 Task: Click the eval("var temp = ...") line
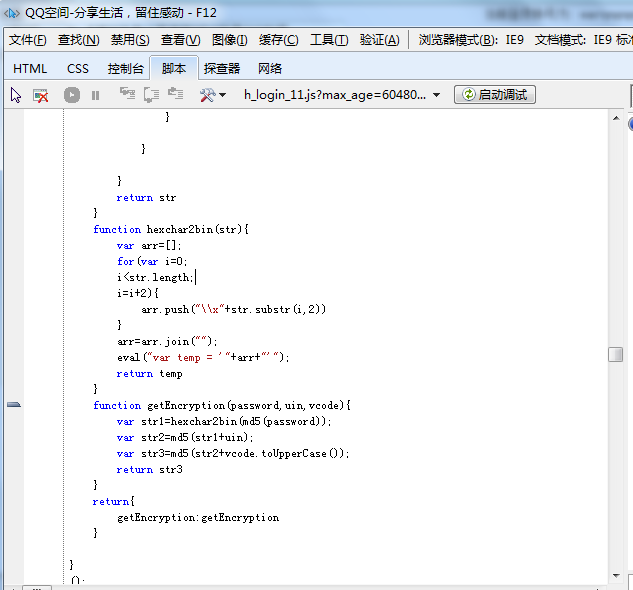tap(203, 357)
